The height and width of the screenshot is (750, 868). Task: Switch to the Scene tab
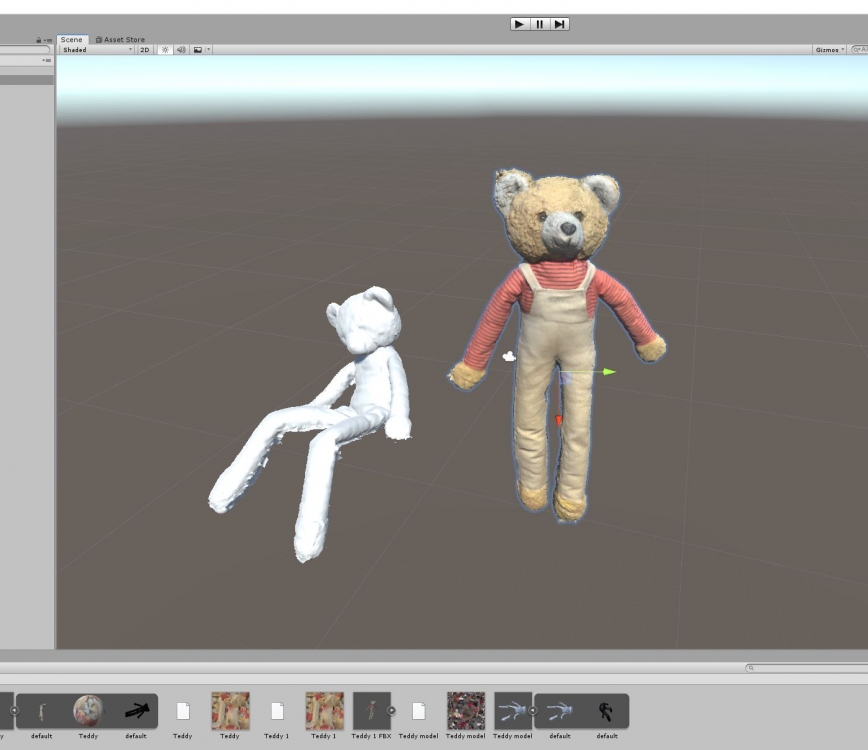click(71, 40)
